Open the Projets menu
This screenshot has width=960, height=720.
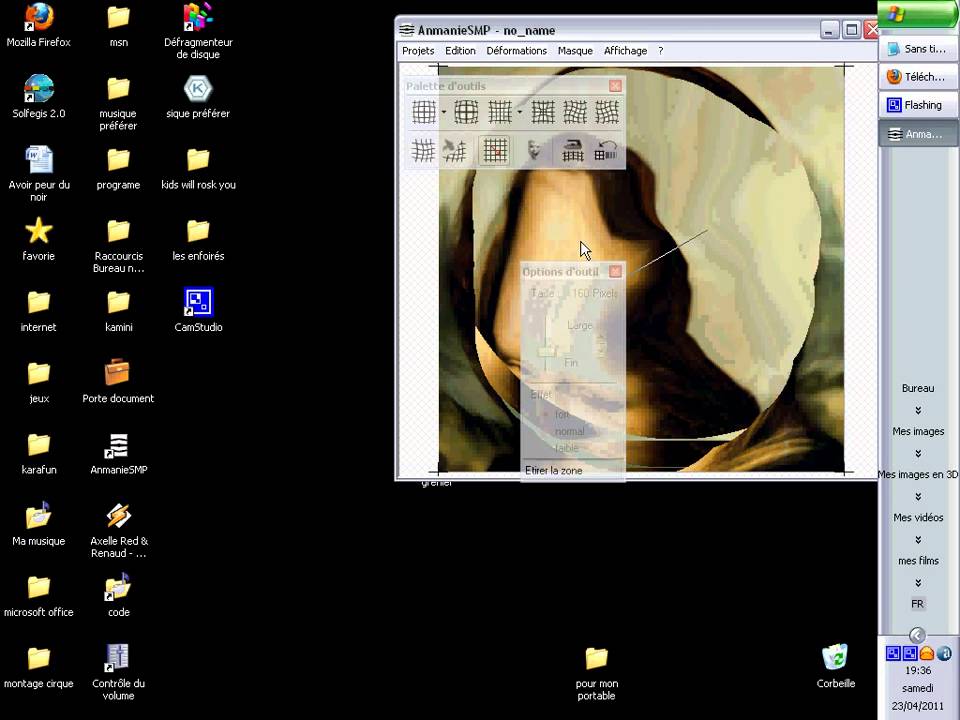[x=418, y=51]
